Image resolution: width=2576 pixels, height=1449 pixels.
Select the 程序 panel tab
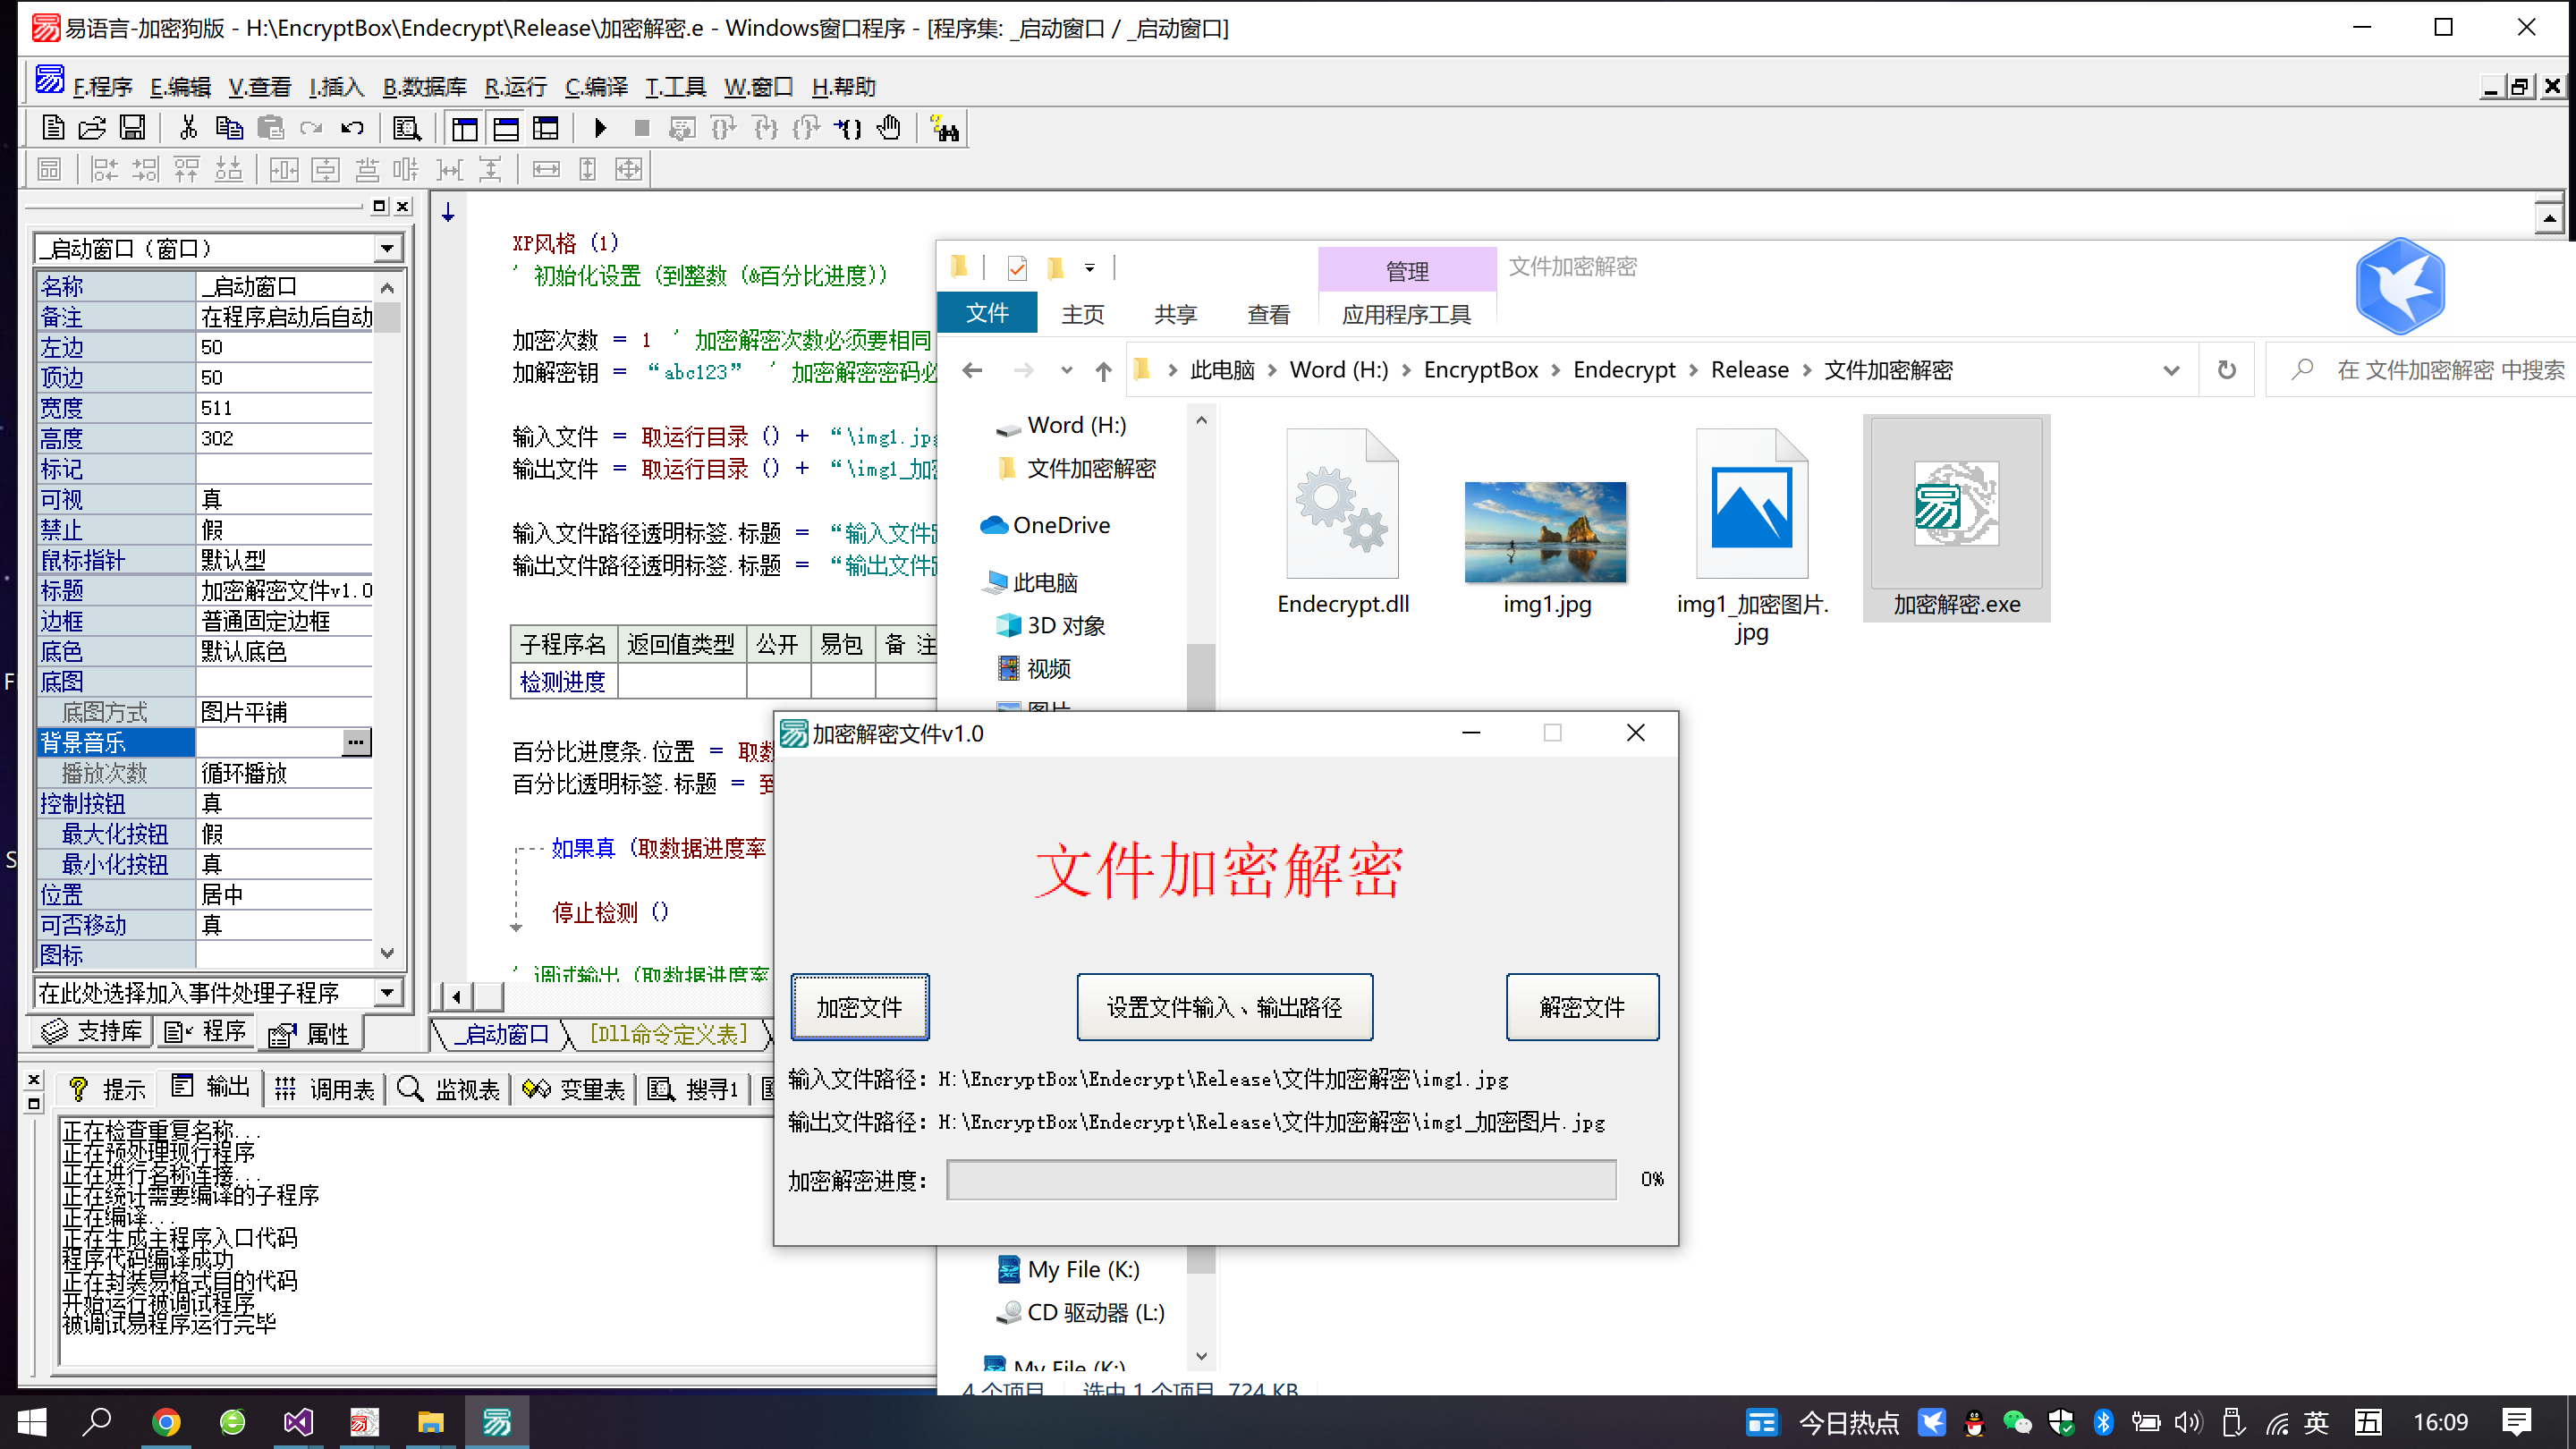[205, 1031]
